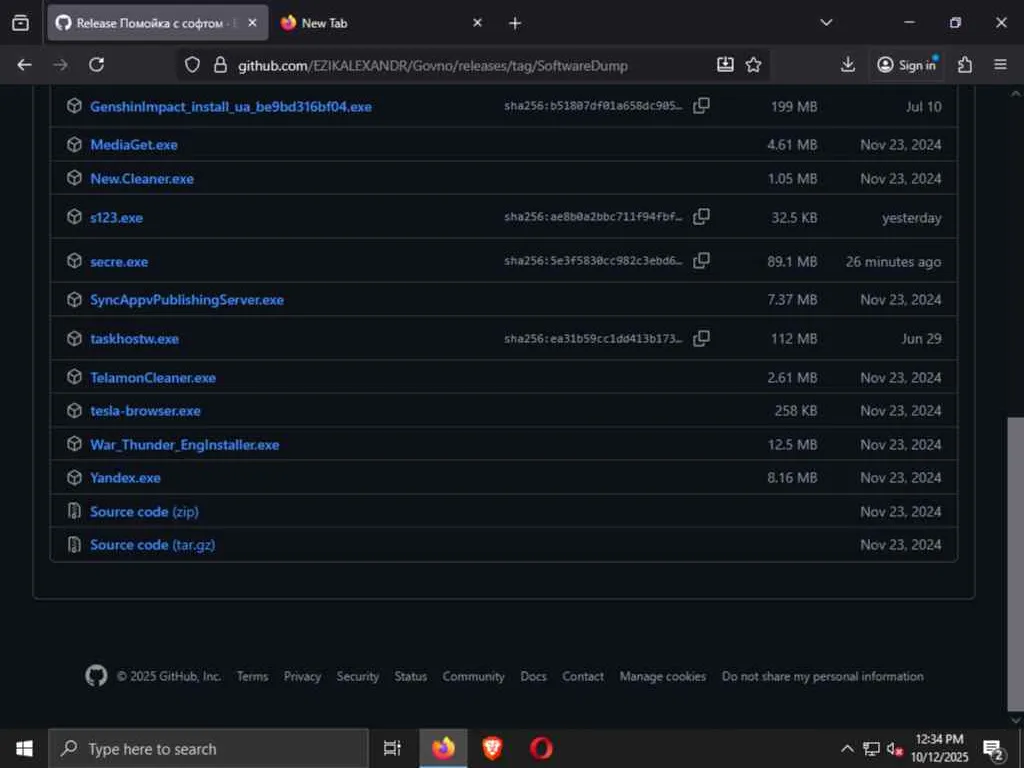Open Community footer link

[473, 676]
